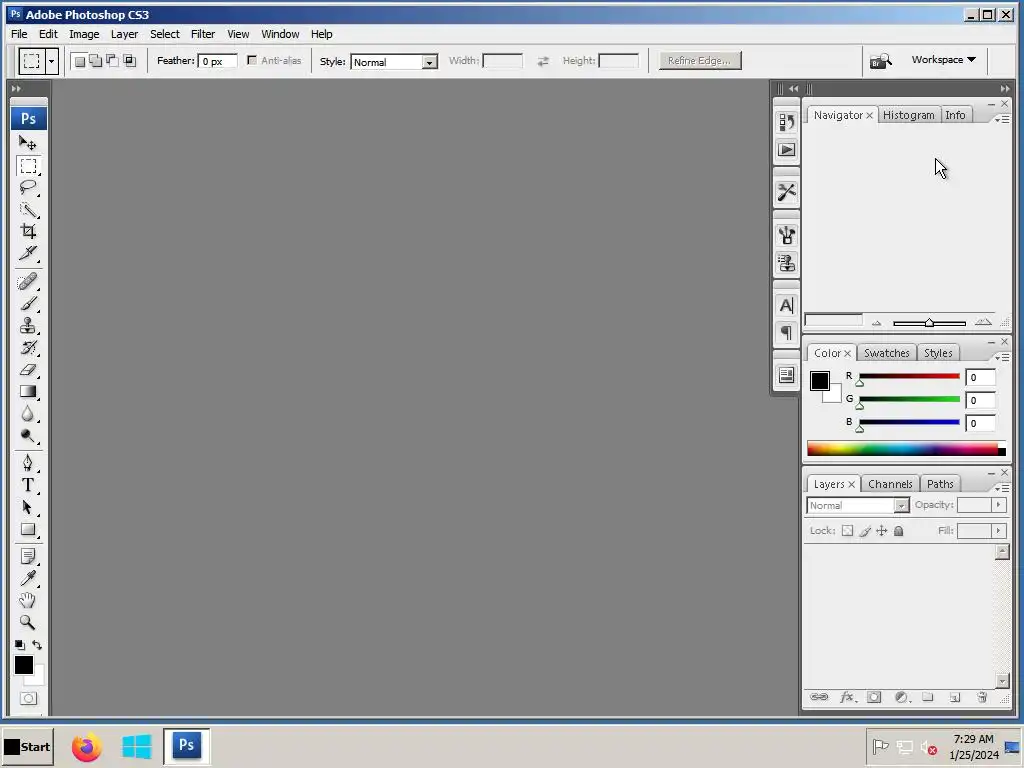This screenshot has height=768, width=1024.
Task: Select the History Brush tool
Action: click(x=27, y=347)
